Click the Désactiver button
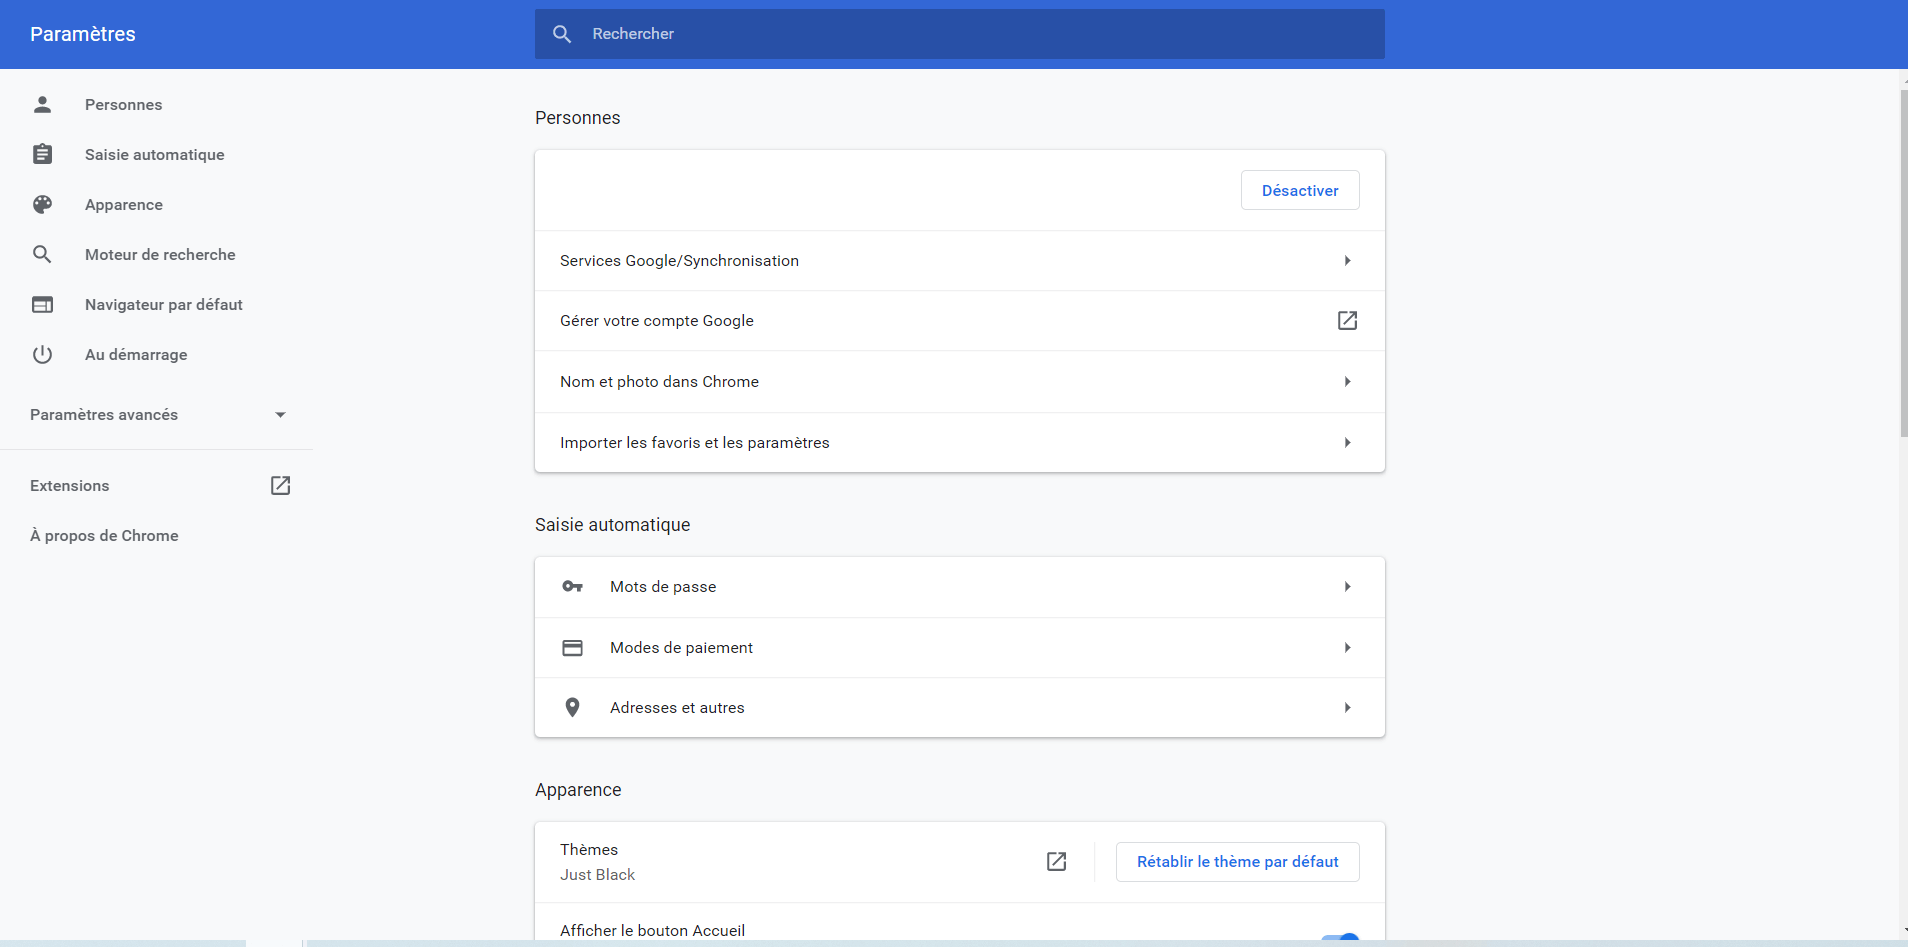The width and height of the screenshot is (1908, 947). pos(1300,190)
